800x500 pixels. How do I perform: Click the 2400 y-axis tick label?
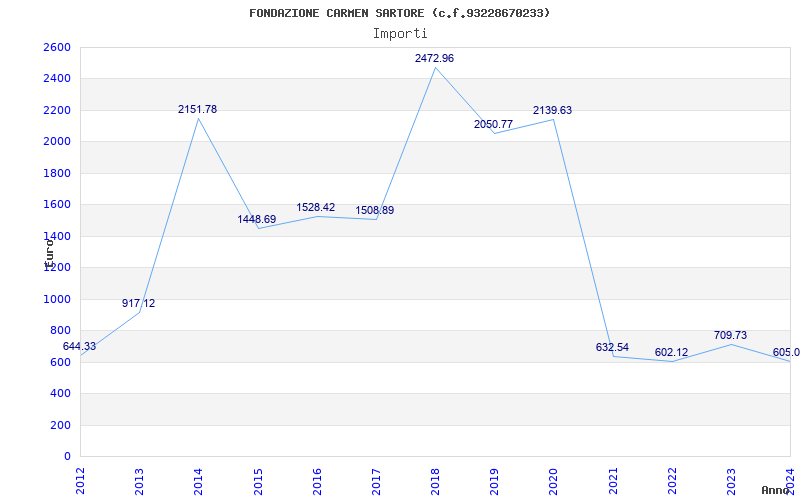point(57,79)
